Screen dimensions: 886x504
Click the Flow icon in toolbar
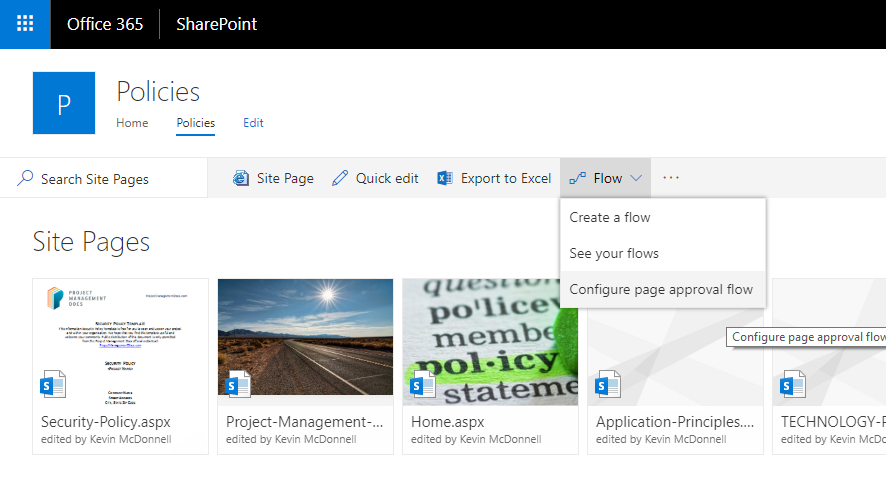pyautogui.click(x=577, y=178)
